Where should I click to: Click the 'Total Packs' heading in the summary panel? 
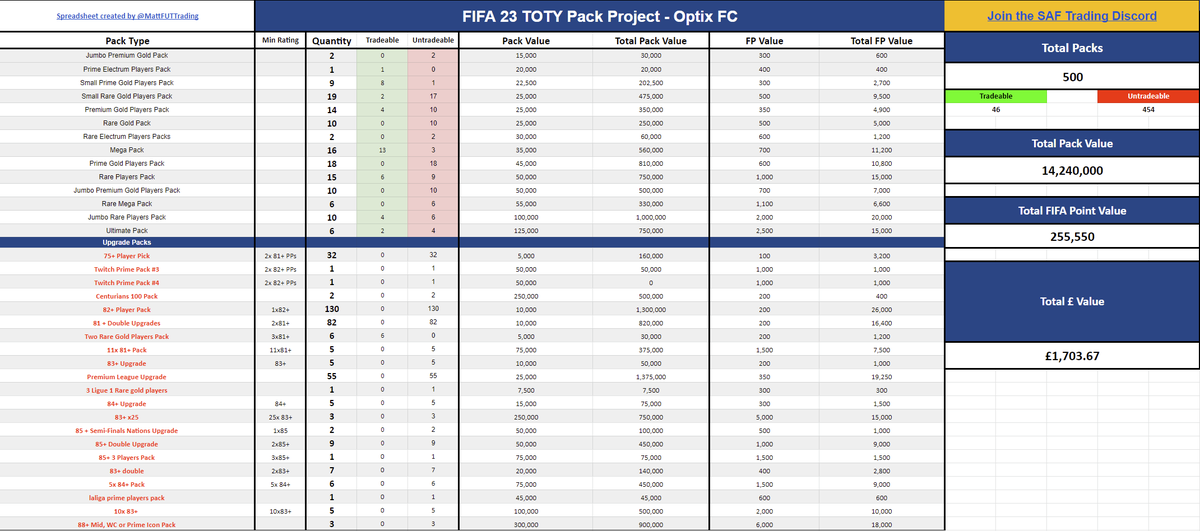1072,48
